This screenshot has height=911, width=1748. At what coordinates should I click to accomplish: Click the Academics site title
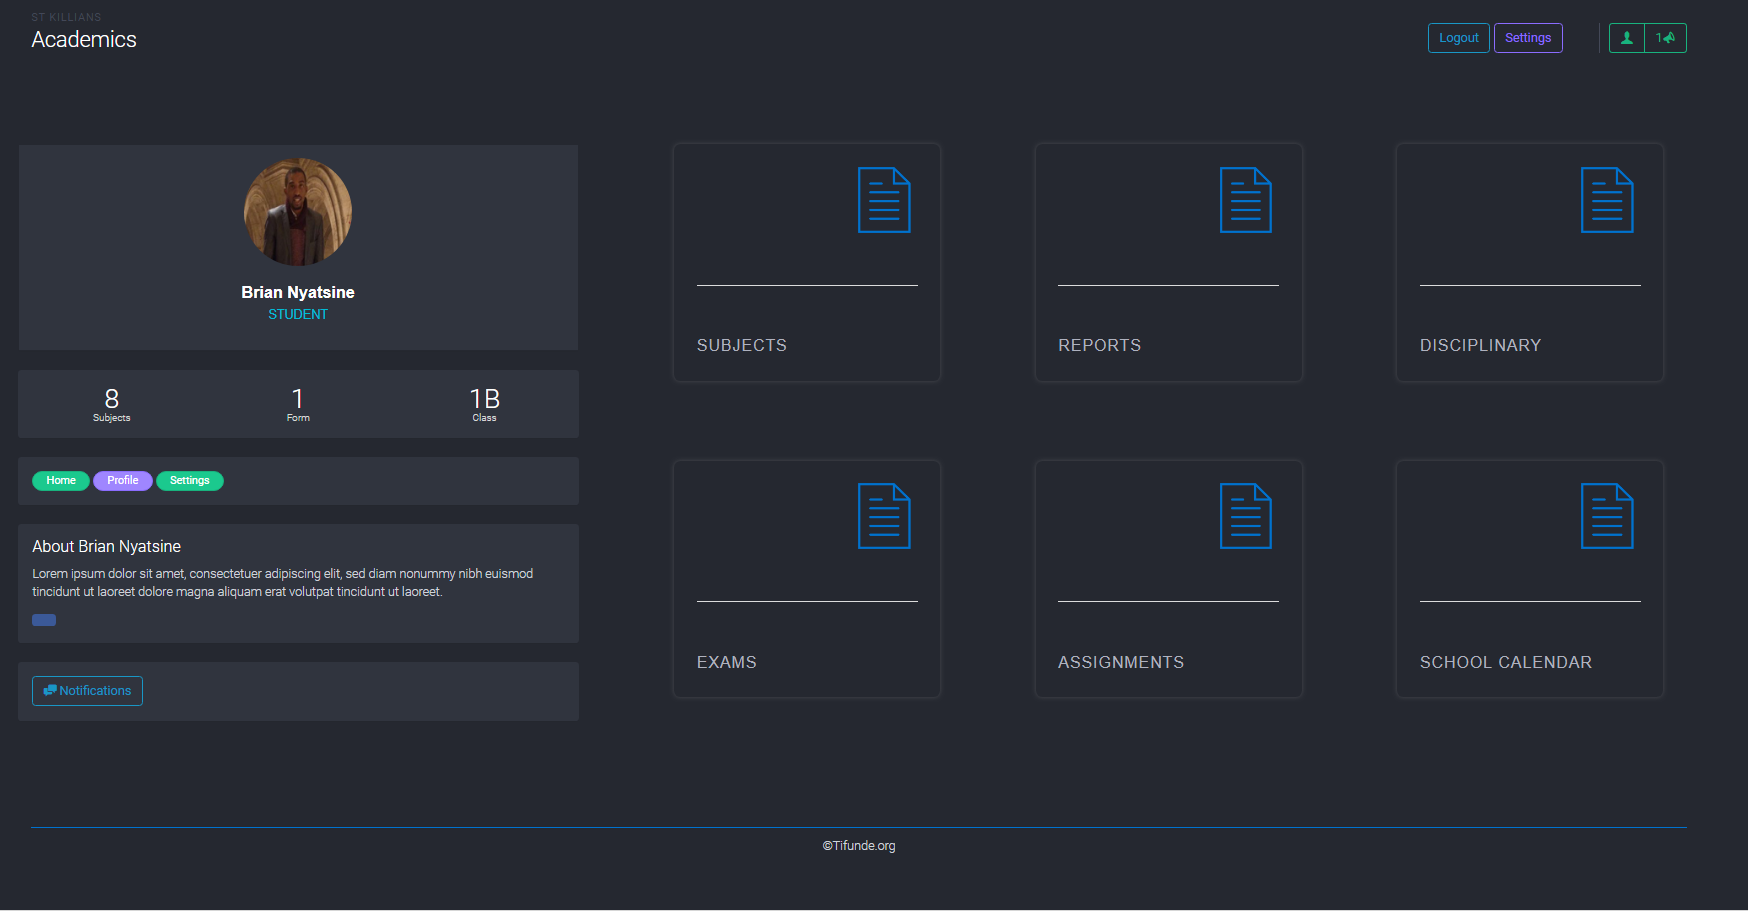(84, 39)
